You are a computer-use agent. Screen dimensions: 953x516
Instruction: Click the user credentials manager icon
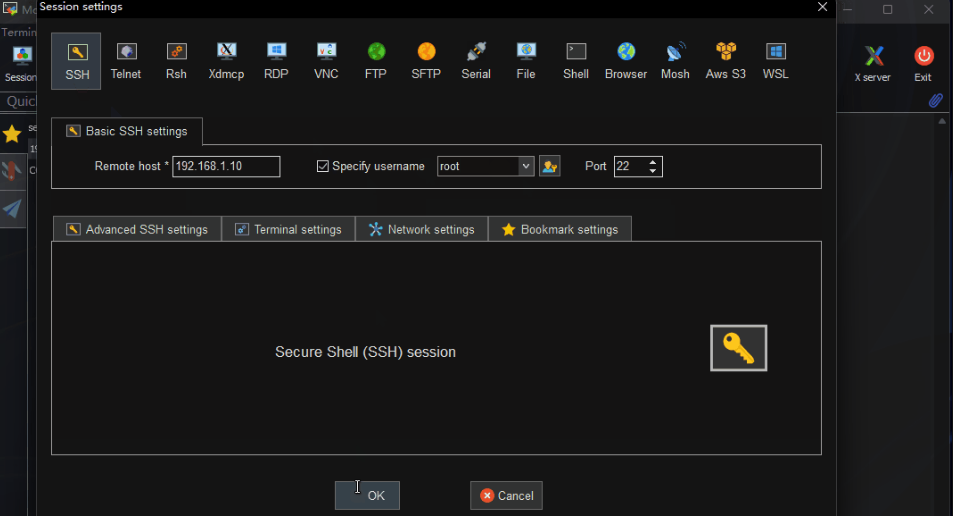coord(549,167)
